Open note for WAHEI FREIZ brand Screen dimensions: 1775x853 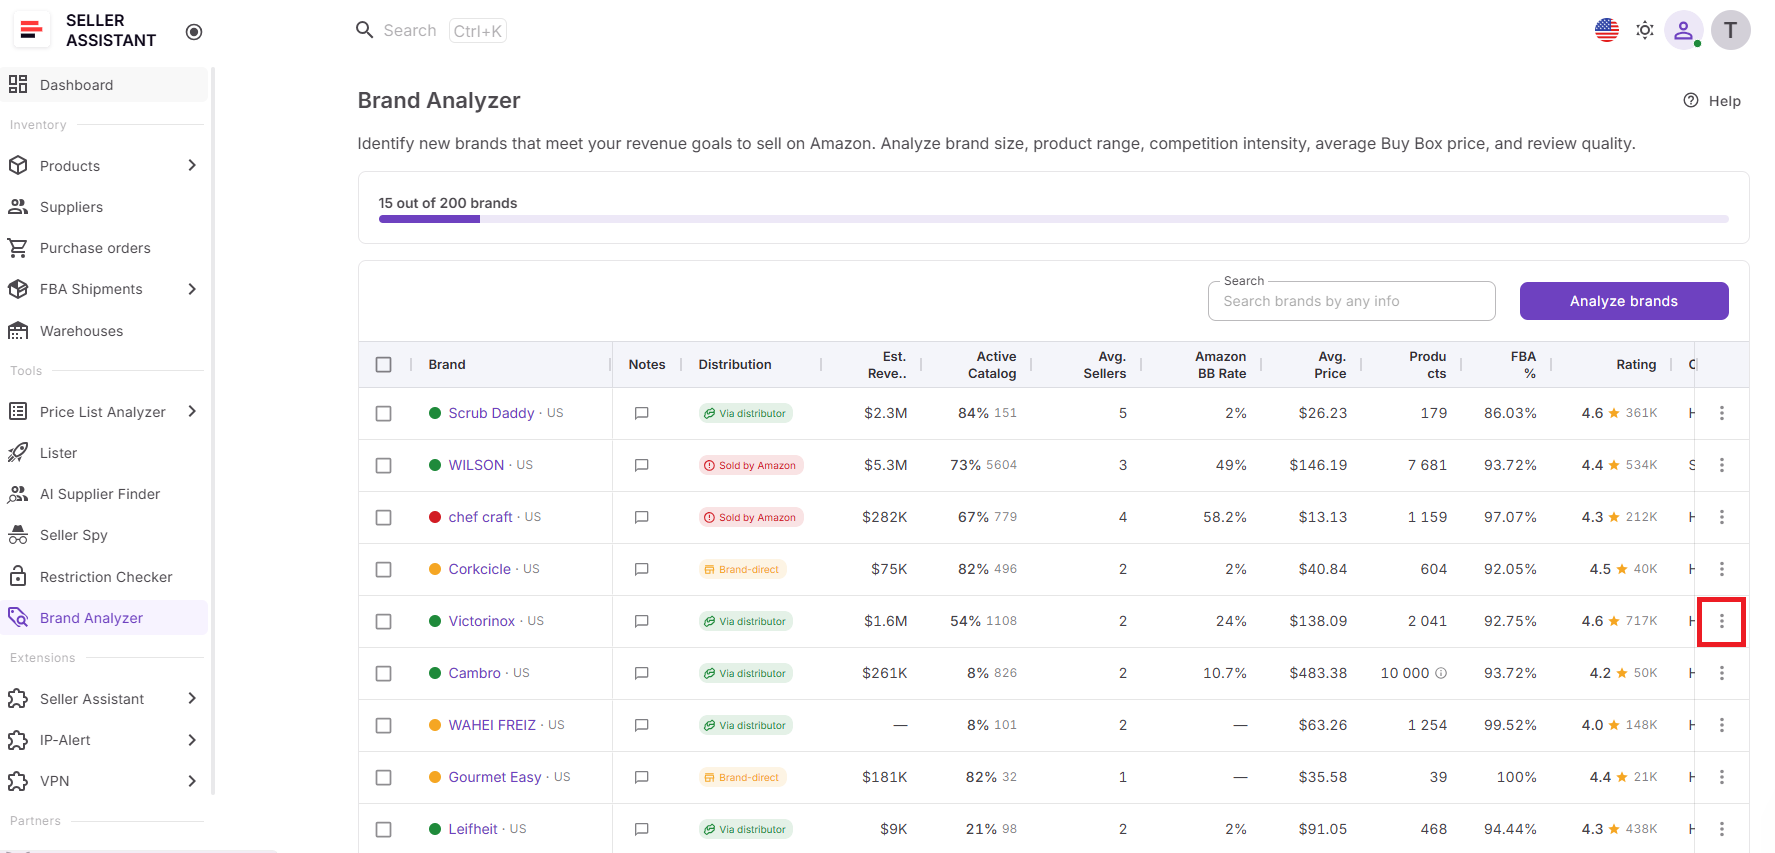642,725
